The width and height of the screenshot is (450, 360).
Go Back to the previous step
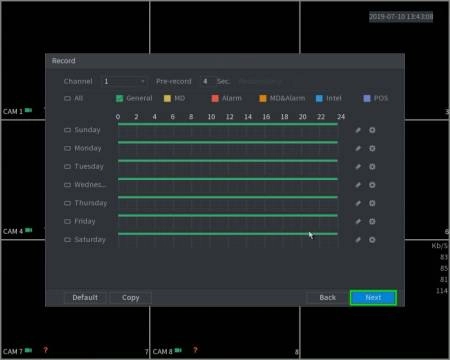pyautogui.click(x=327, y=298)
